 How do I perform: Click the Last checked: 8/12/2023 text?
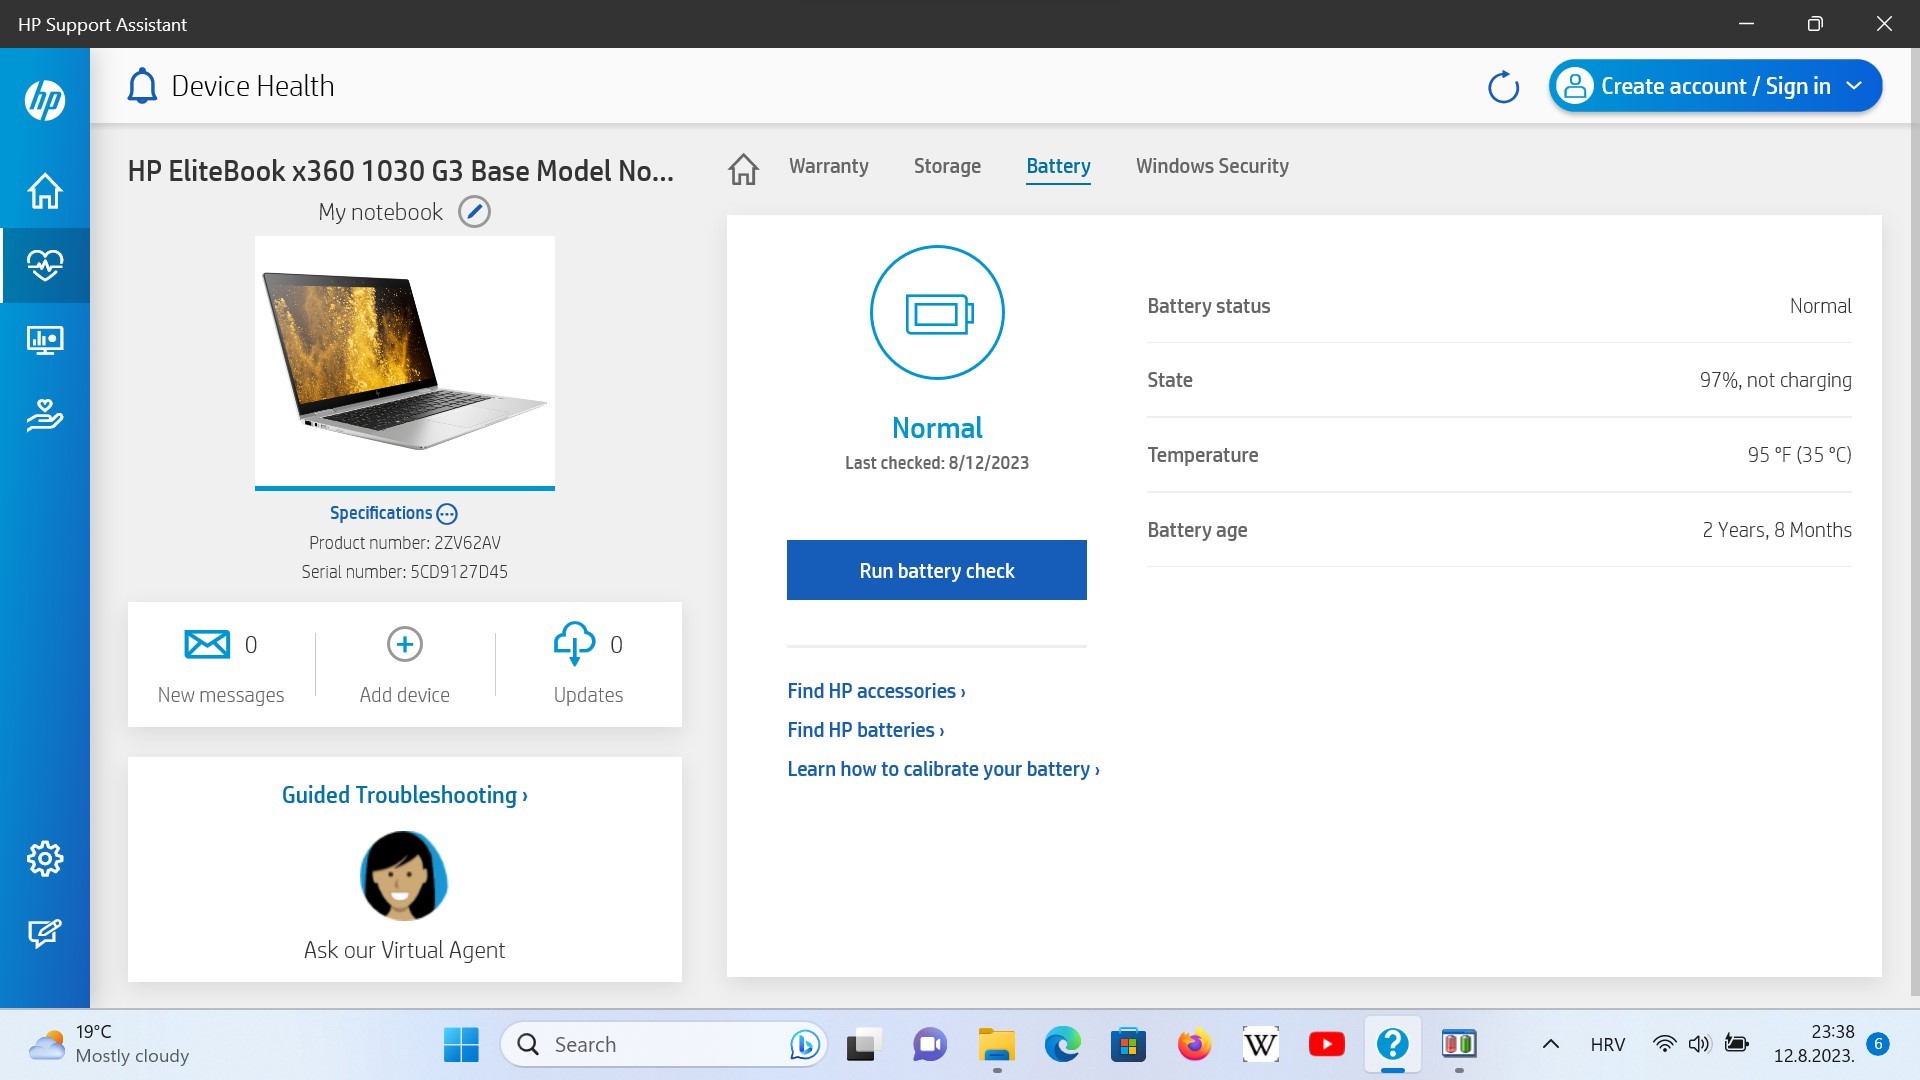[936, 463]
